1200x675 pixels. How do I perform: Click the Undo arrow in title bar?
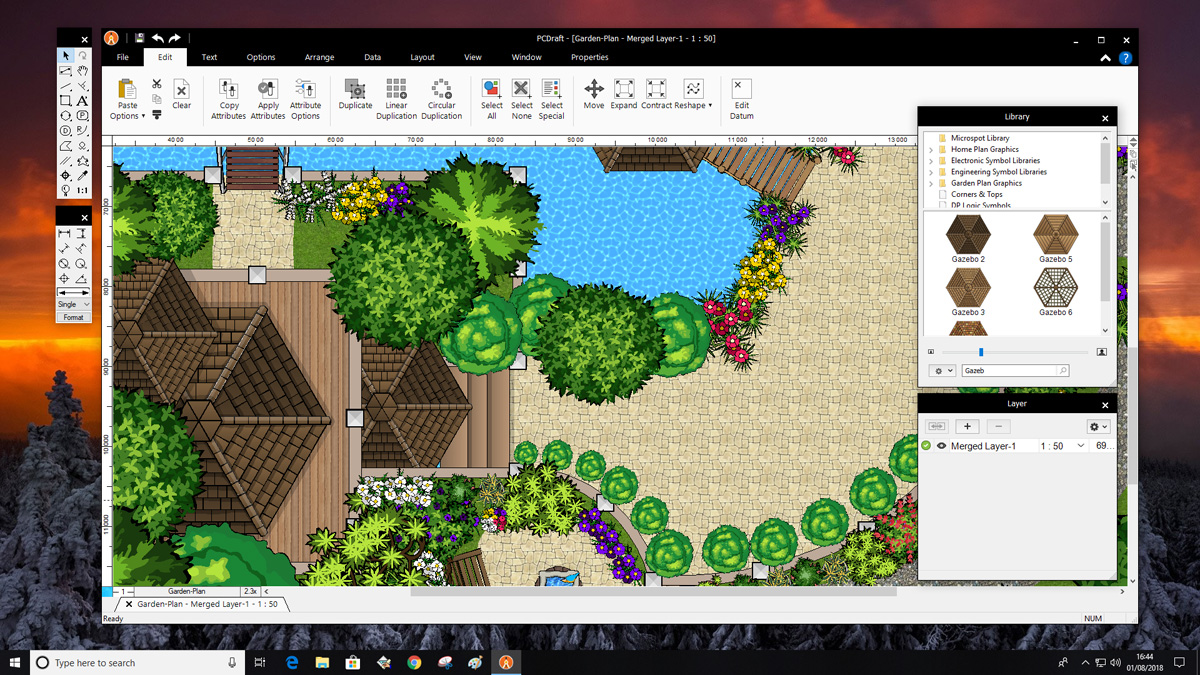[x=157, y=38]
